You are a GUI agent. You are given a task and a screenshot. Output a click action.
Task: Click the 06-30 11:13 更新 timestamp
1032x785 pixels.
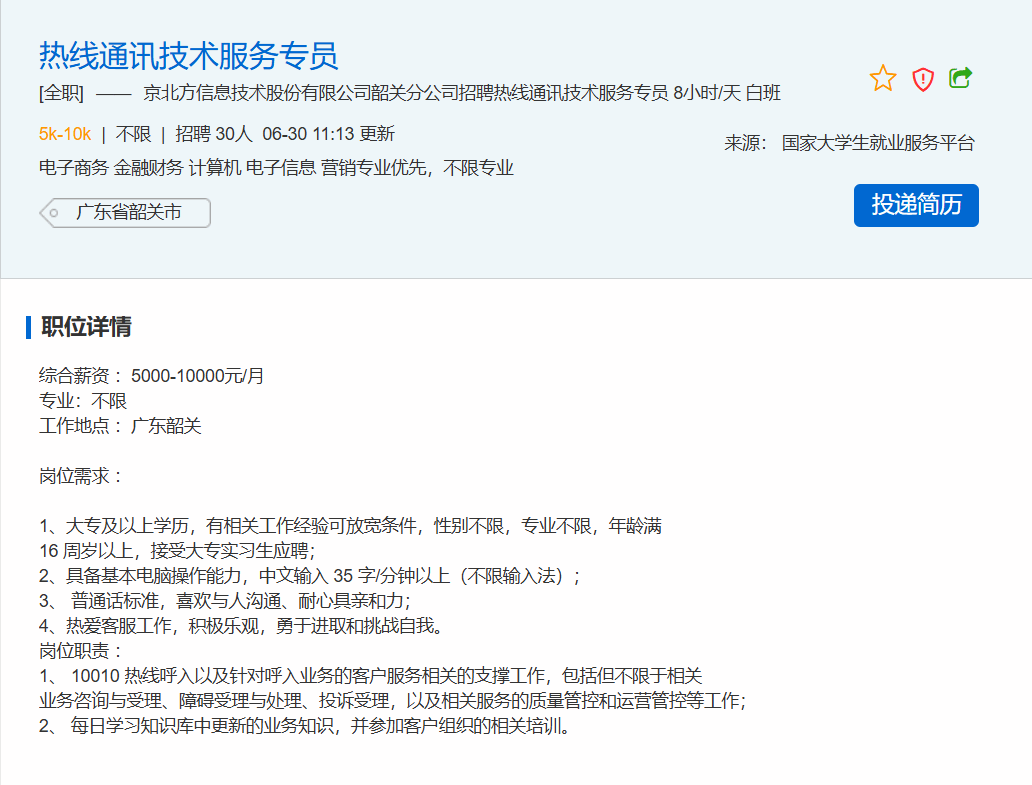click(x=328, y=133)
